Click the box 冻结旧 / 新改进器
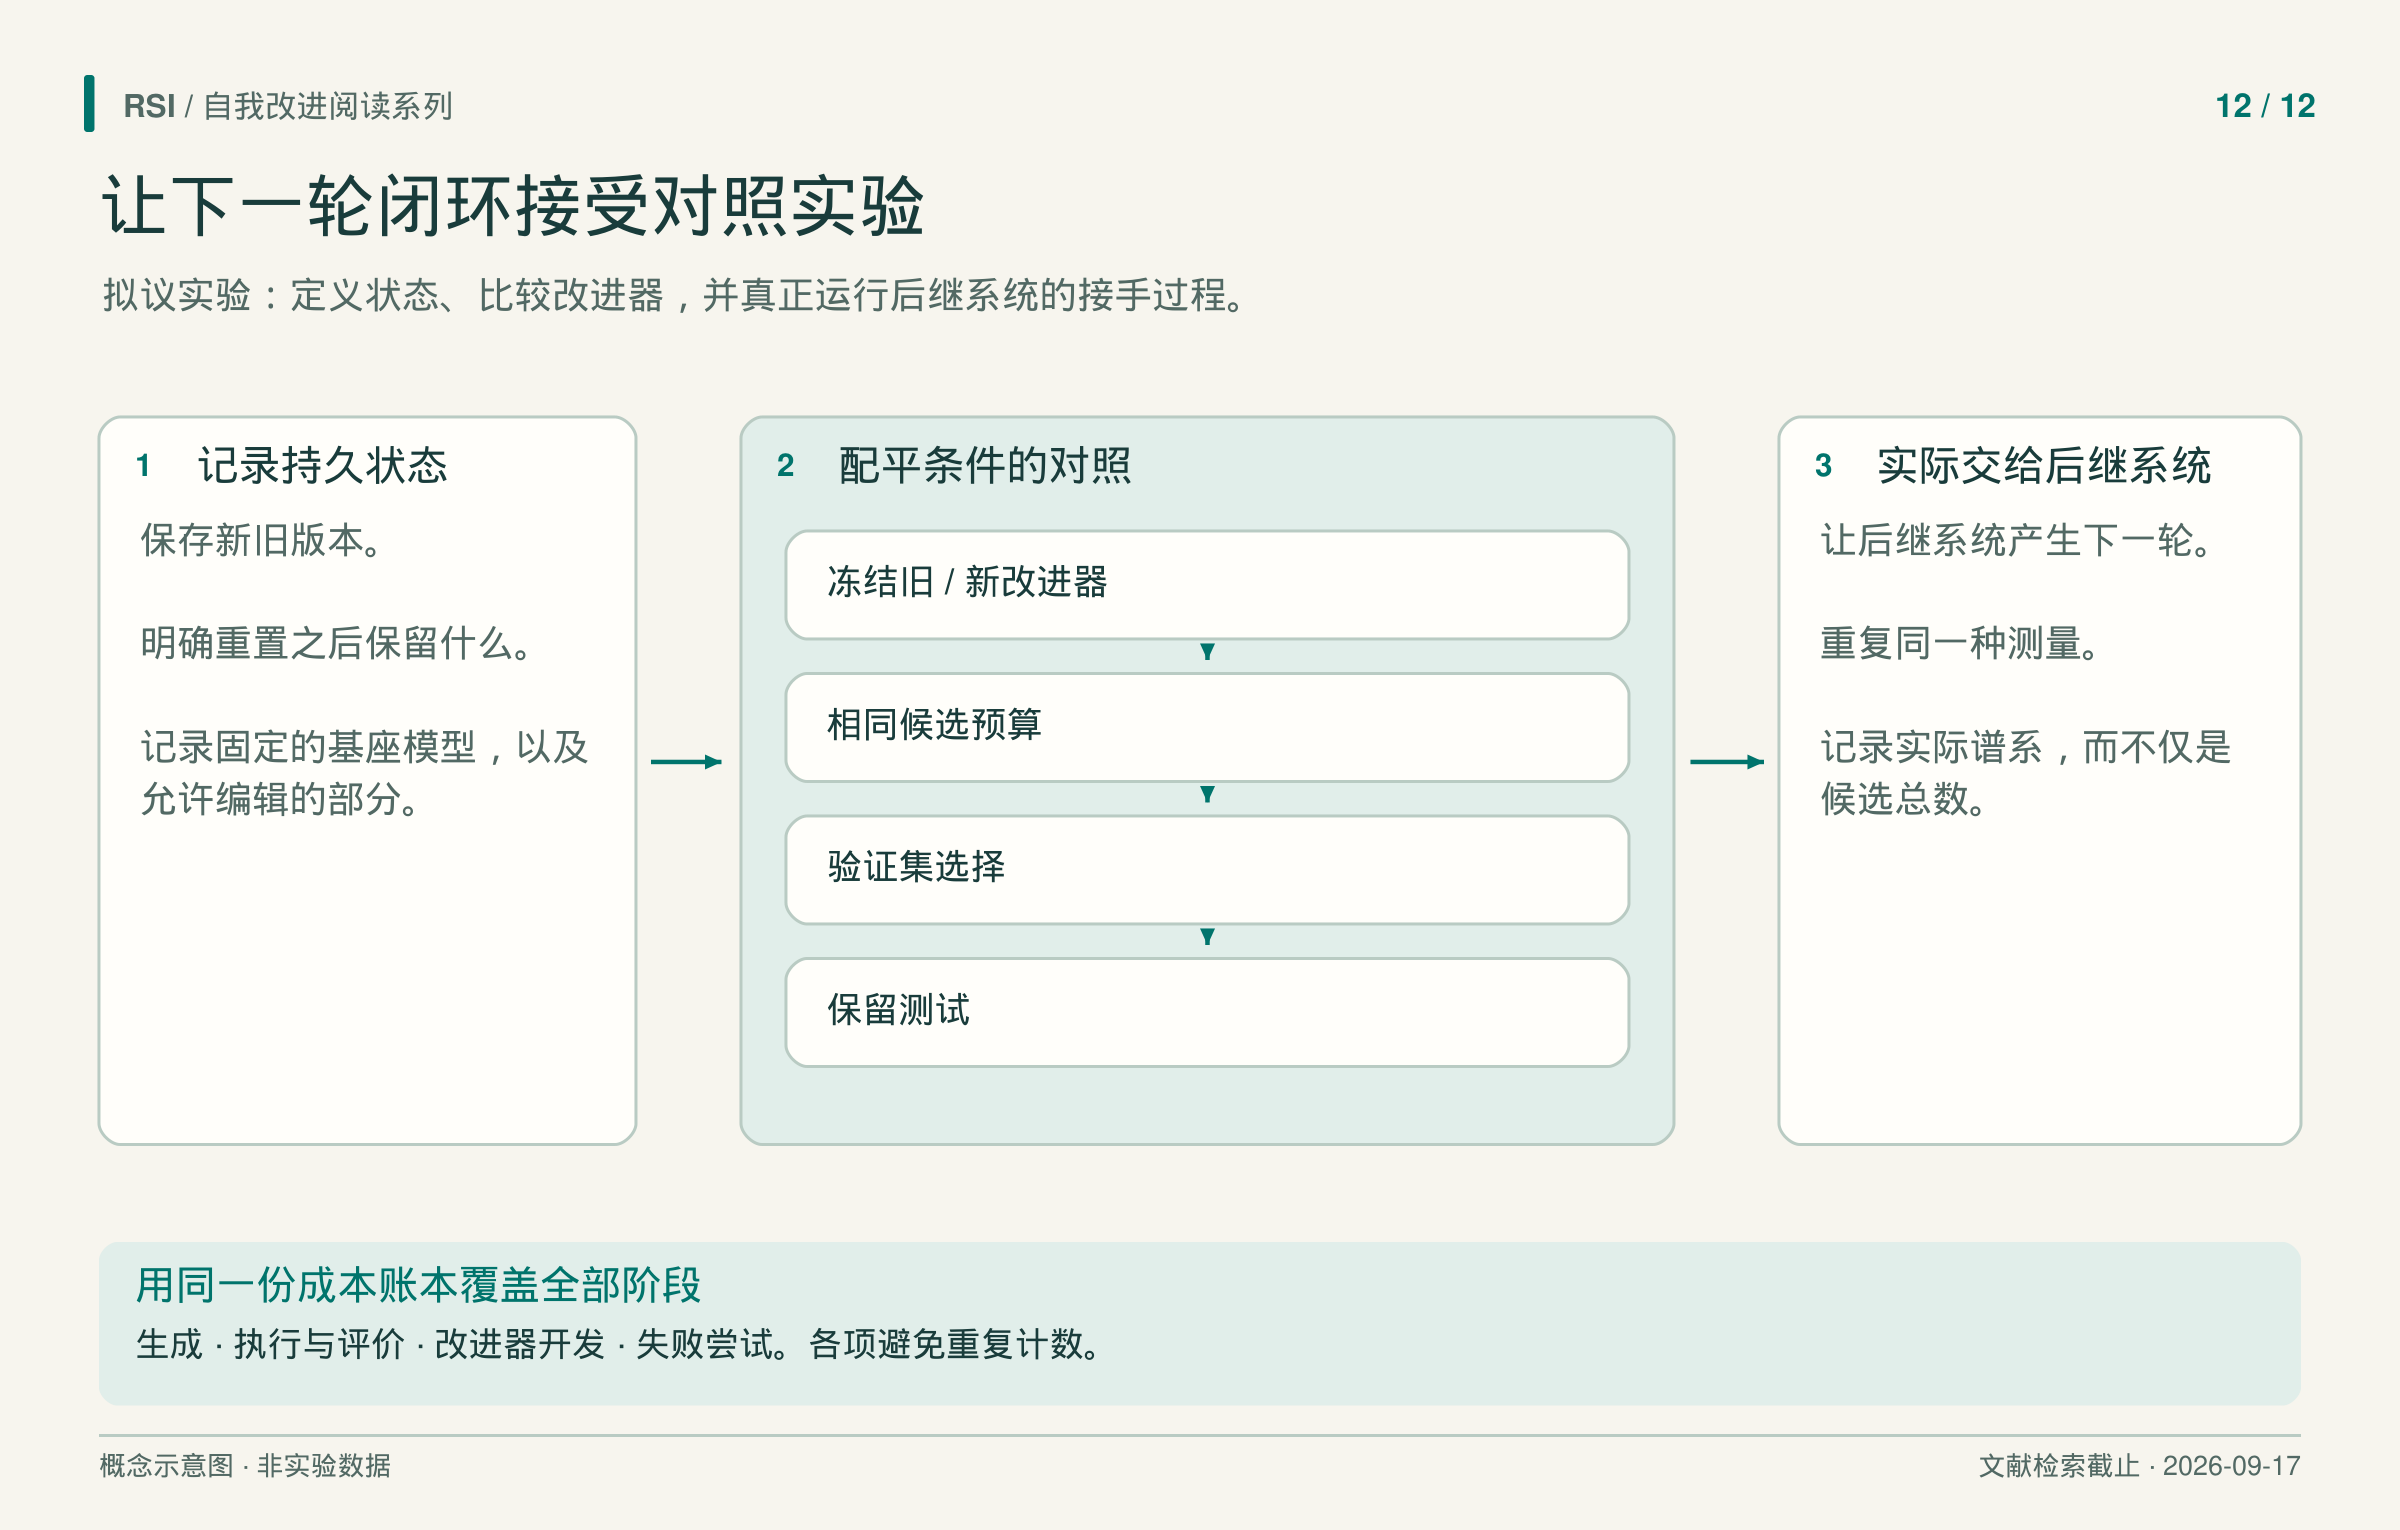 tap(1207, 584)
